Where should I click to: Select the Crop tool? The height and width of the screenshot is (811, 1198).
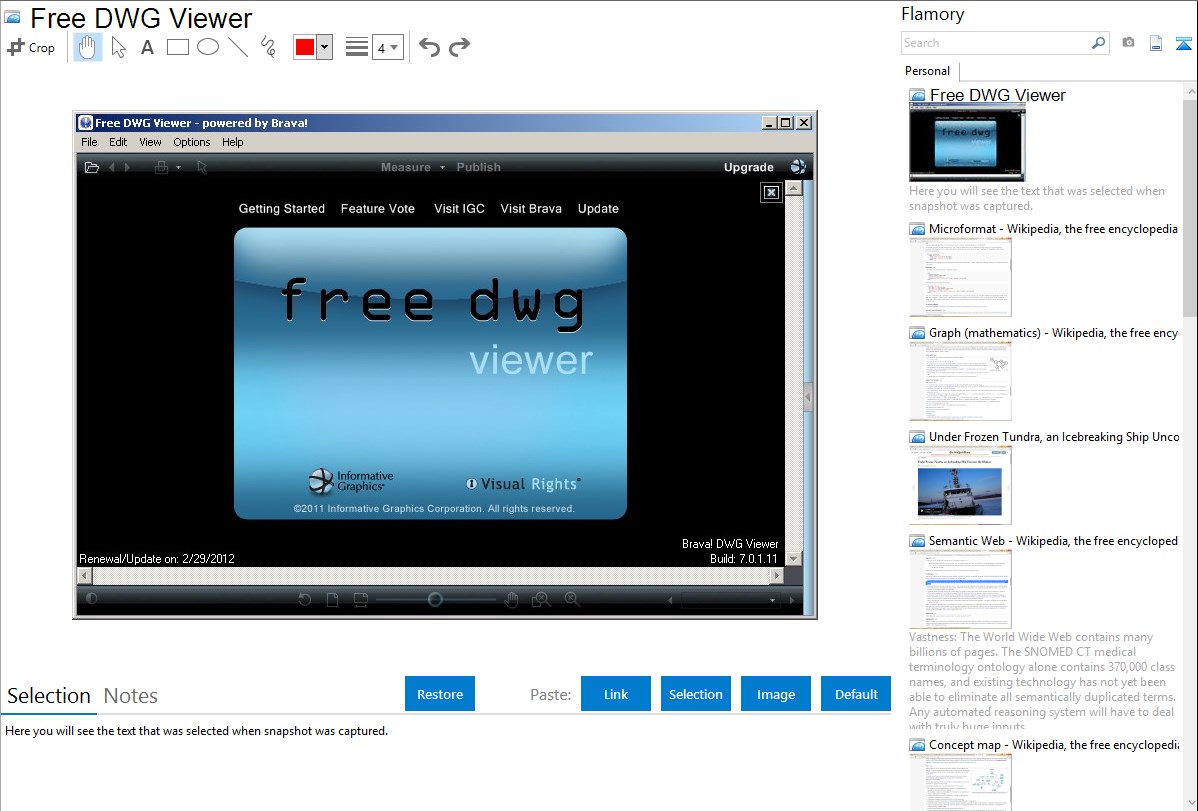coord(31,47)
